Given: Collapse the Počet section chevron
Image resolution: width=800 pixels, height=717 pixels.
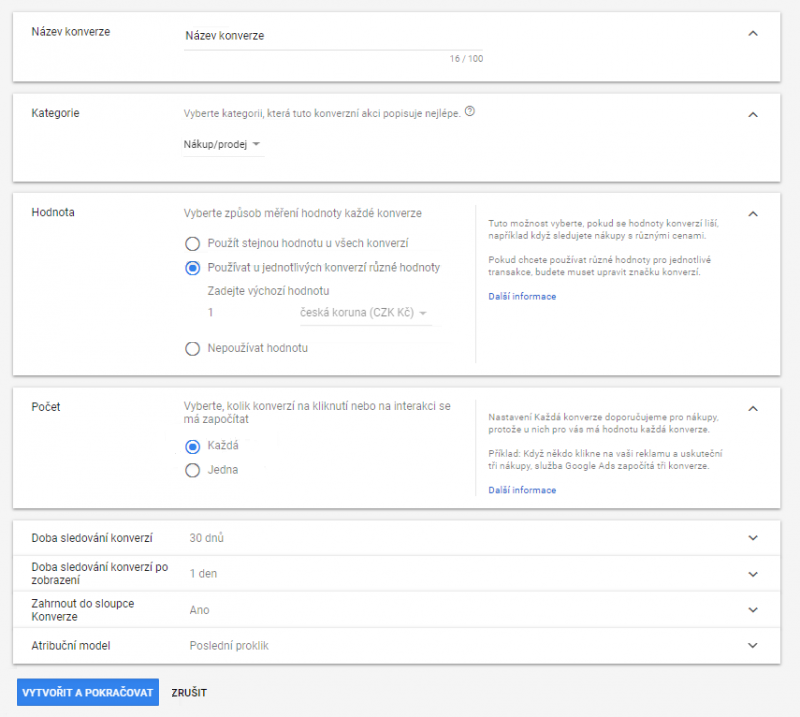Looking at the screenshot, I should [x=753, y=408].
